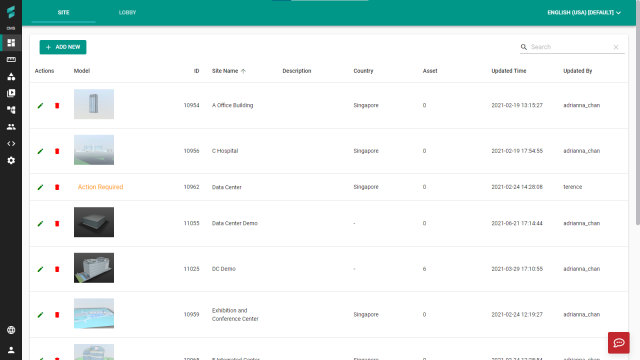640x360 pixels.
Task: Open the user profile icon in sidebar
Action: point(11,350)
